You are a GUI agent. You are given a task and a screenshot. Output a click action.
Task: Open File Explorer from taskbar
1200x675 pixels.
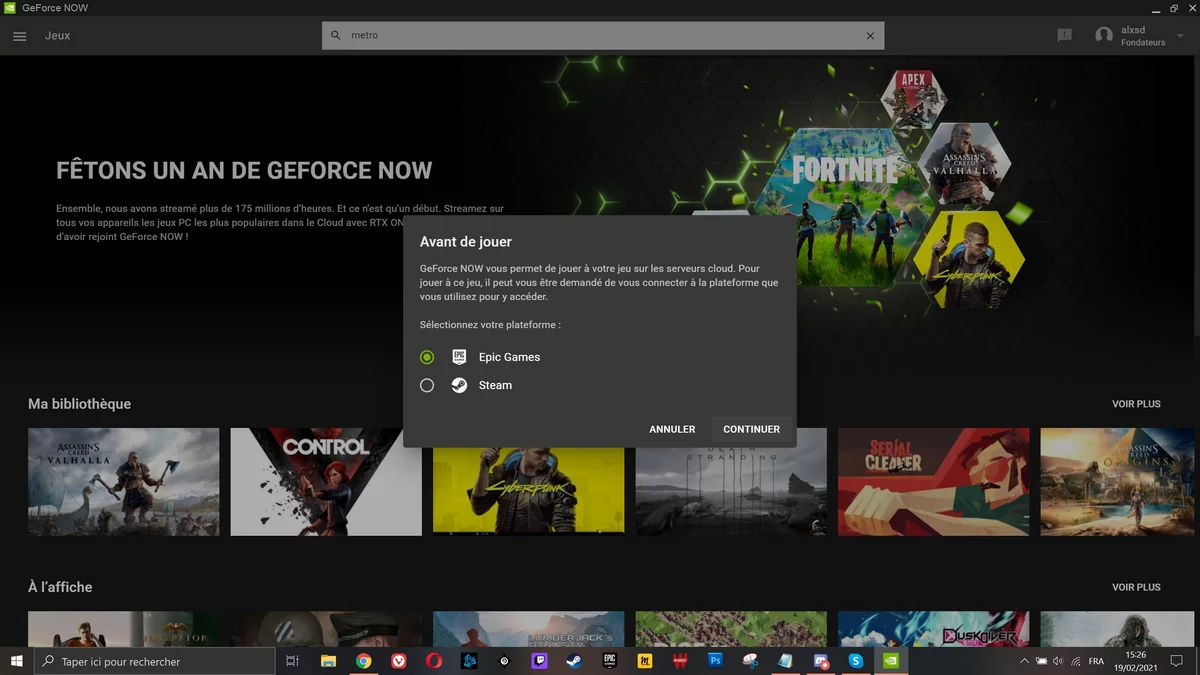pyautogui.click(x=328, y=661)
